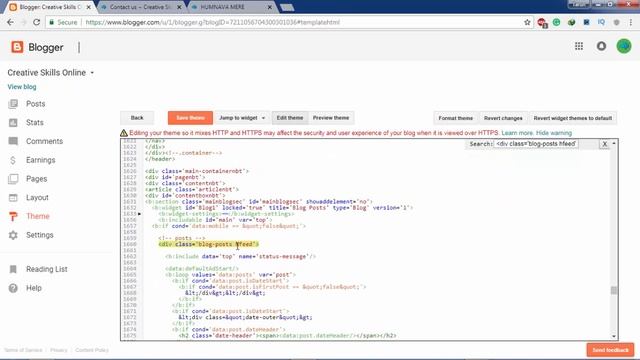
Task: Click the IQ extension icon
Action: click(x=601, y=22)
